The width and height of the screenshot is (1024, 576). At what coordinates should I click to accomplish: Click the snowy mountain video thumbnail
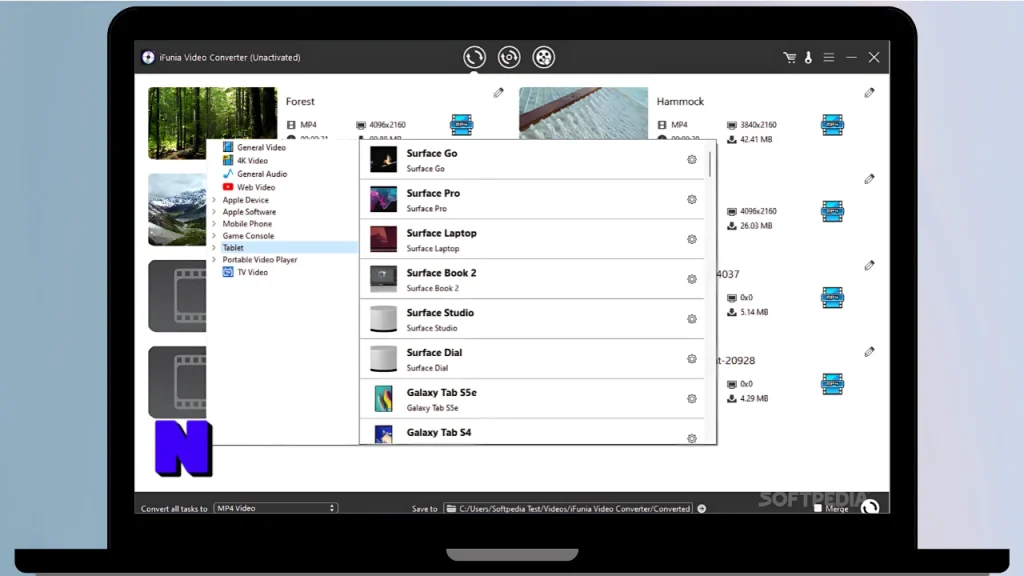[177, 210]
